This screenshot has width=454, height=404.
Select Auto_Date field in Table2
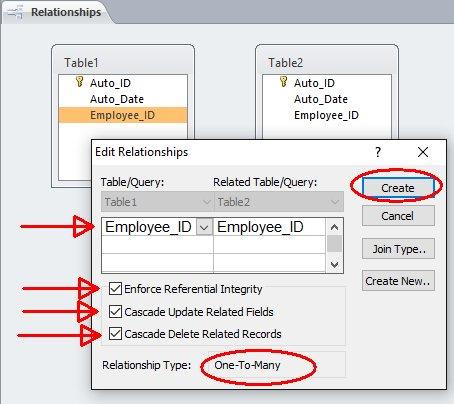click(x=327, y=99)
